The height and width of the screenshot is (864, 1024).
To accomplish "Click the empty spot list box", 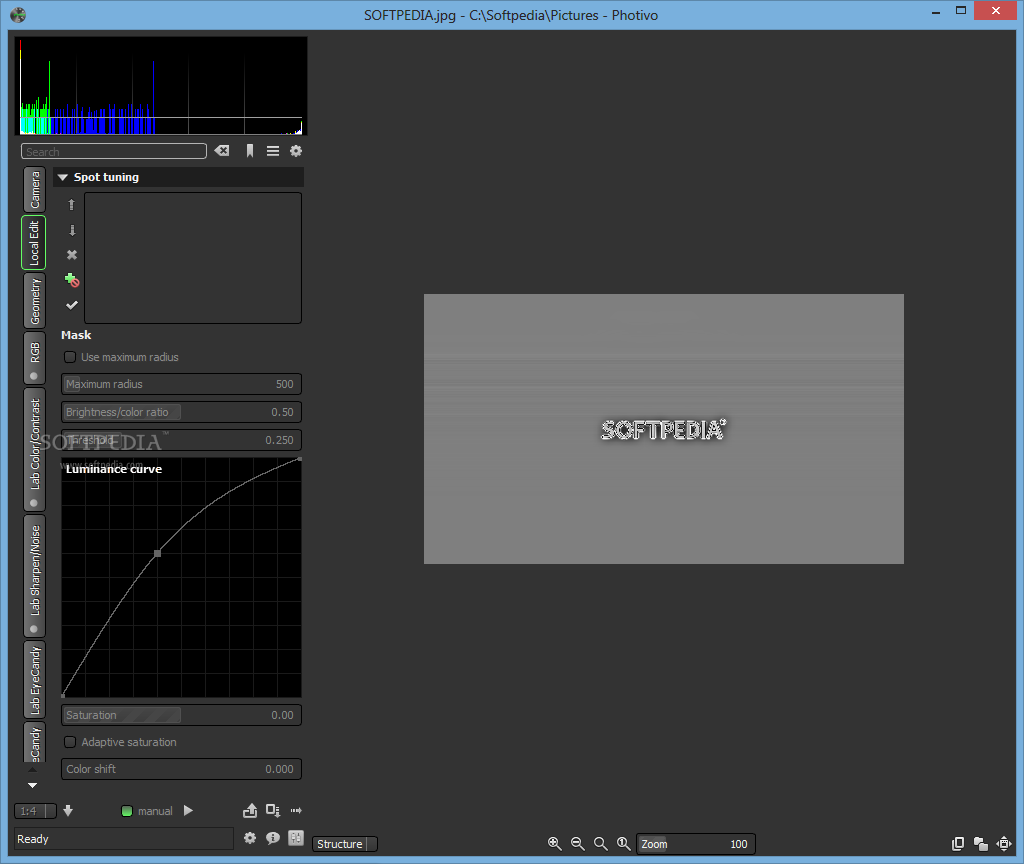I will click(x=193, y=258).
